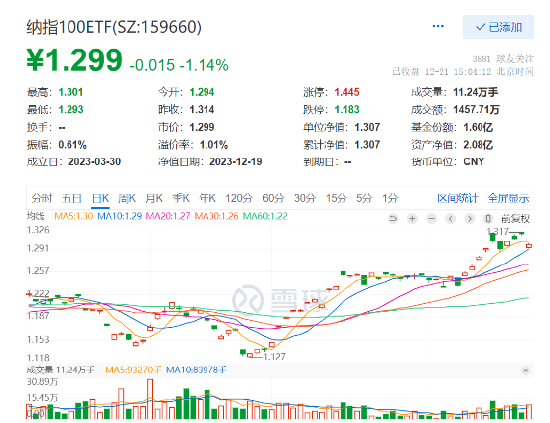This screenshot has width=550, height=423.
Task: Click the 净值日期 date 2023-12-19
Action: pos(236,162)
